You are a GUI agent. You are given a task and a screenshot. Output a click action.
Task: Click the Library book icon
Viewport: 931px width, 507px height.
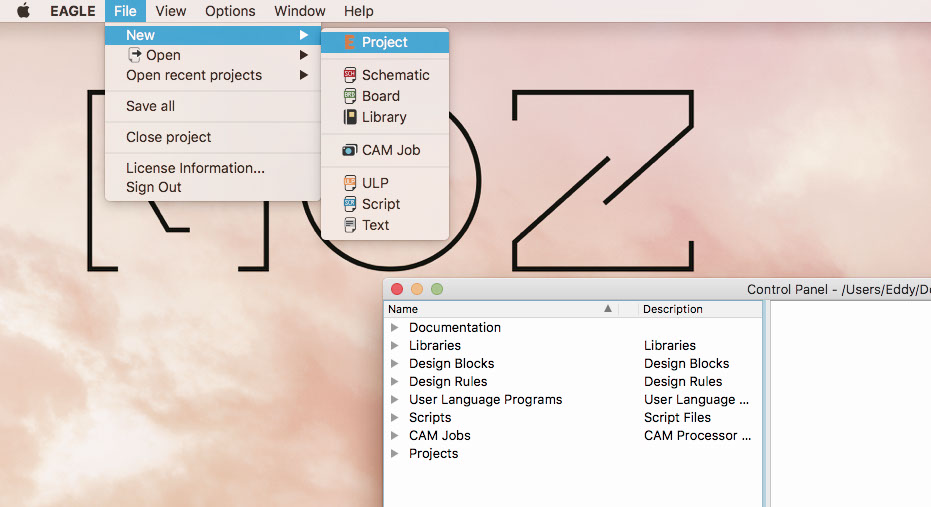pyautogui.click(x=350, y=117)
